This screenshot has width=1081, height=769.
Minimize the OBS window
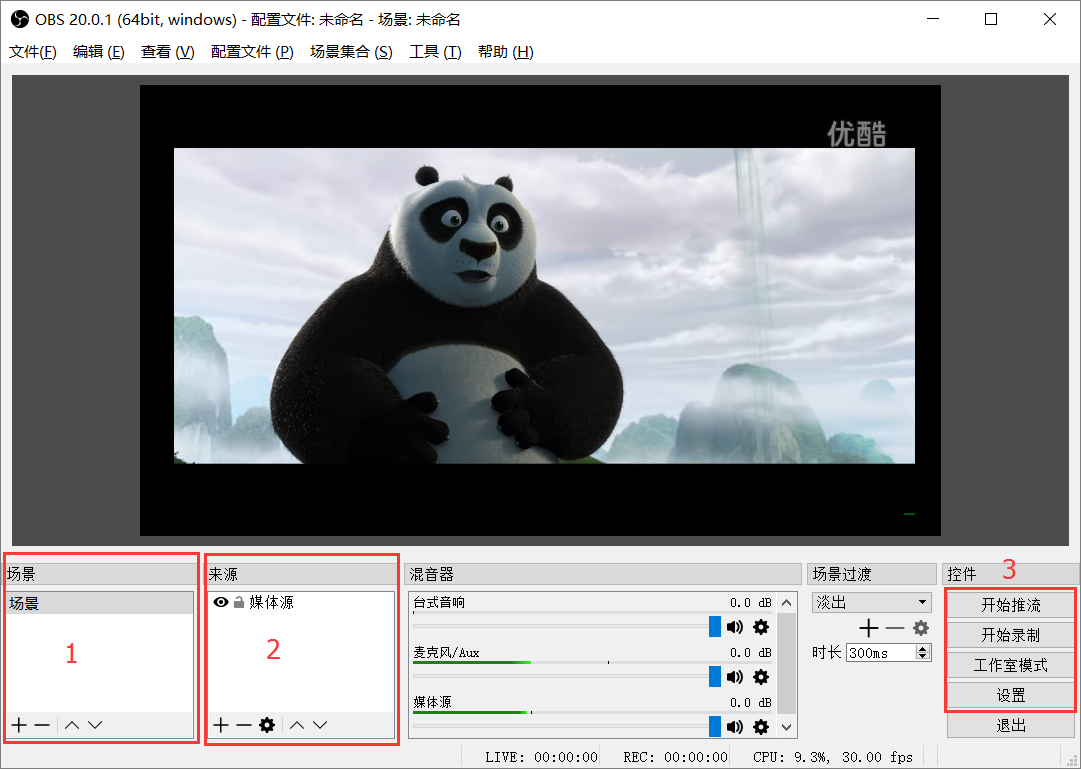pyautogui.click(x=933, y=19)
